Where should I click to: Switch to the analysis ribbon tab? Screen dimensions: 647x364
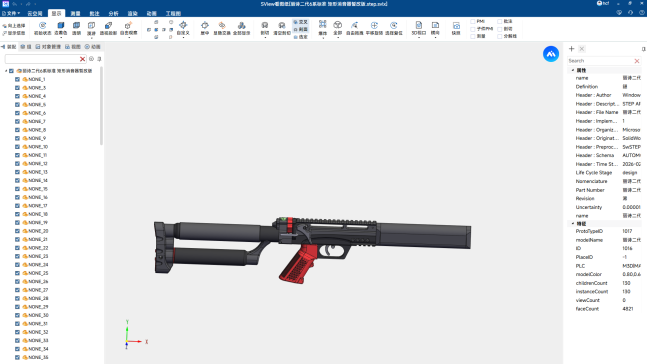point(113,13)
